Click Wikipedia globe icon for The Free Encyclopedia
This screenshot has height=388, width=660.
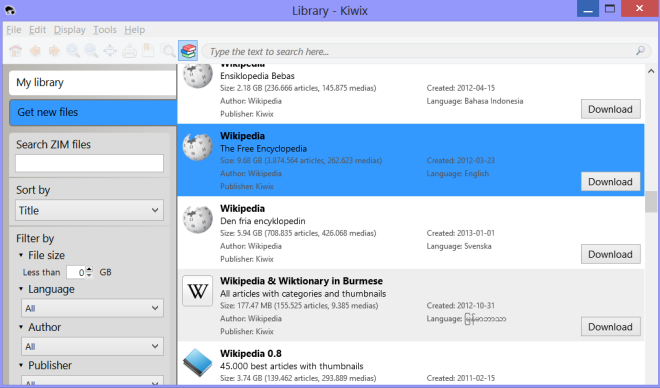click(x=197, y=146)
